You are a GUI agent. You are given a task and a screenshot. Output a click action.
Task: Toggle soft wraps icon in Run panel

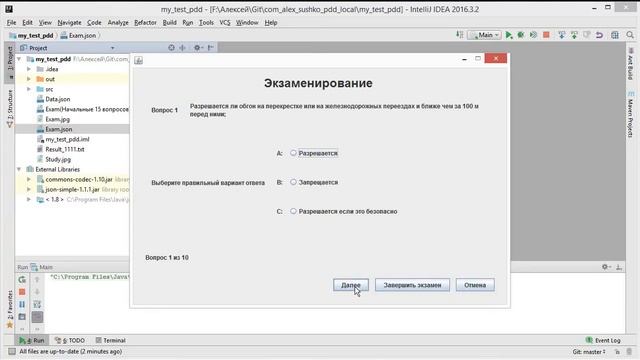tap(37, 304)
